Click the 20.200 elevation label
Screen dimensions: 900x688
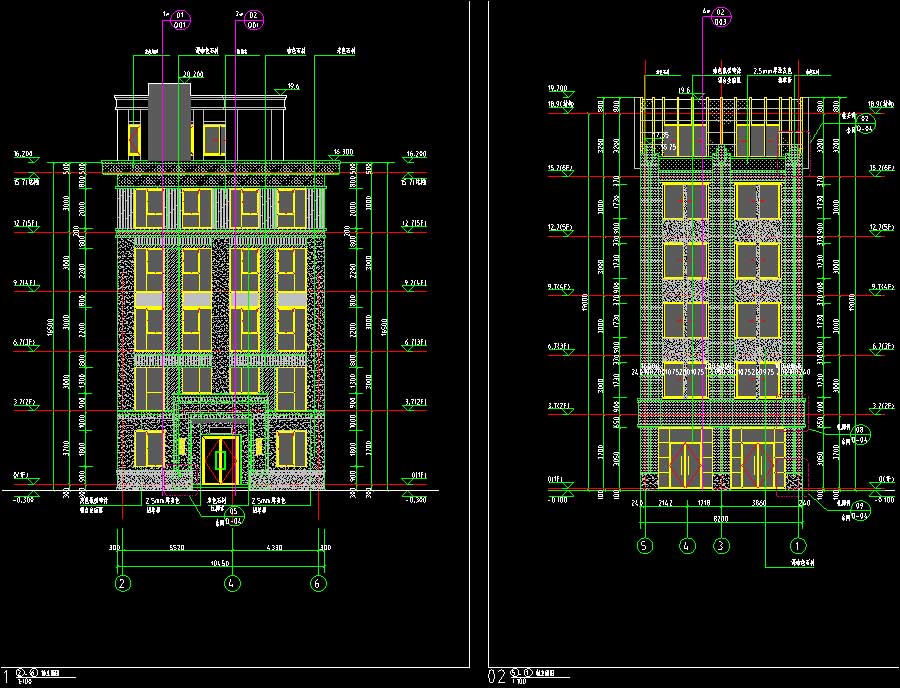193,74
